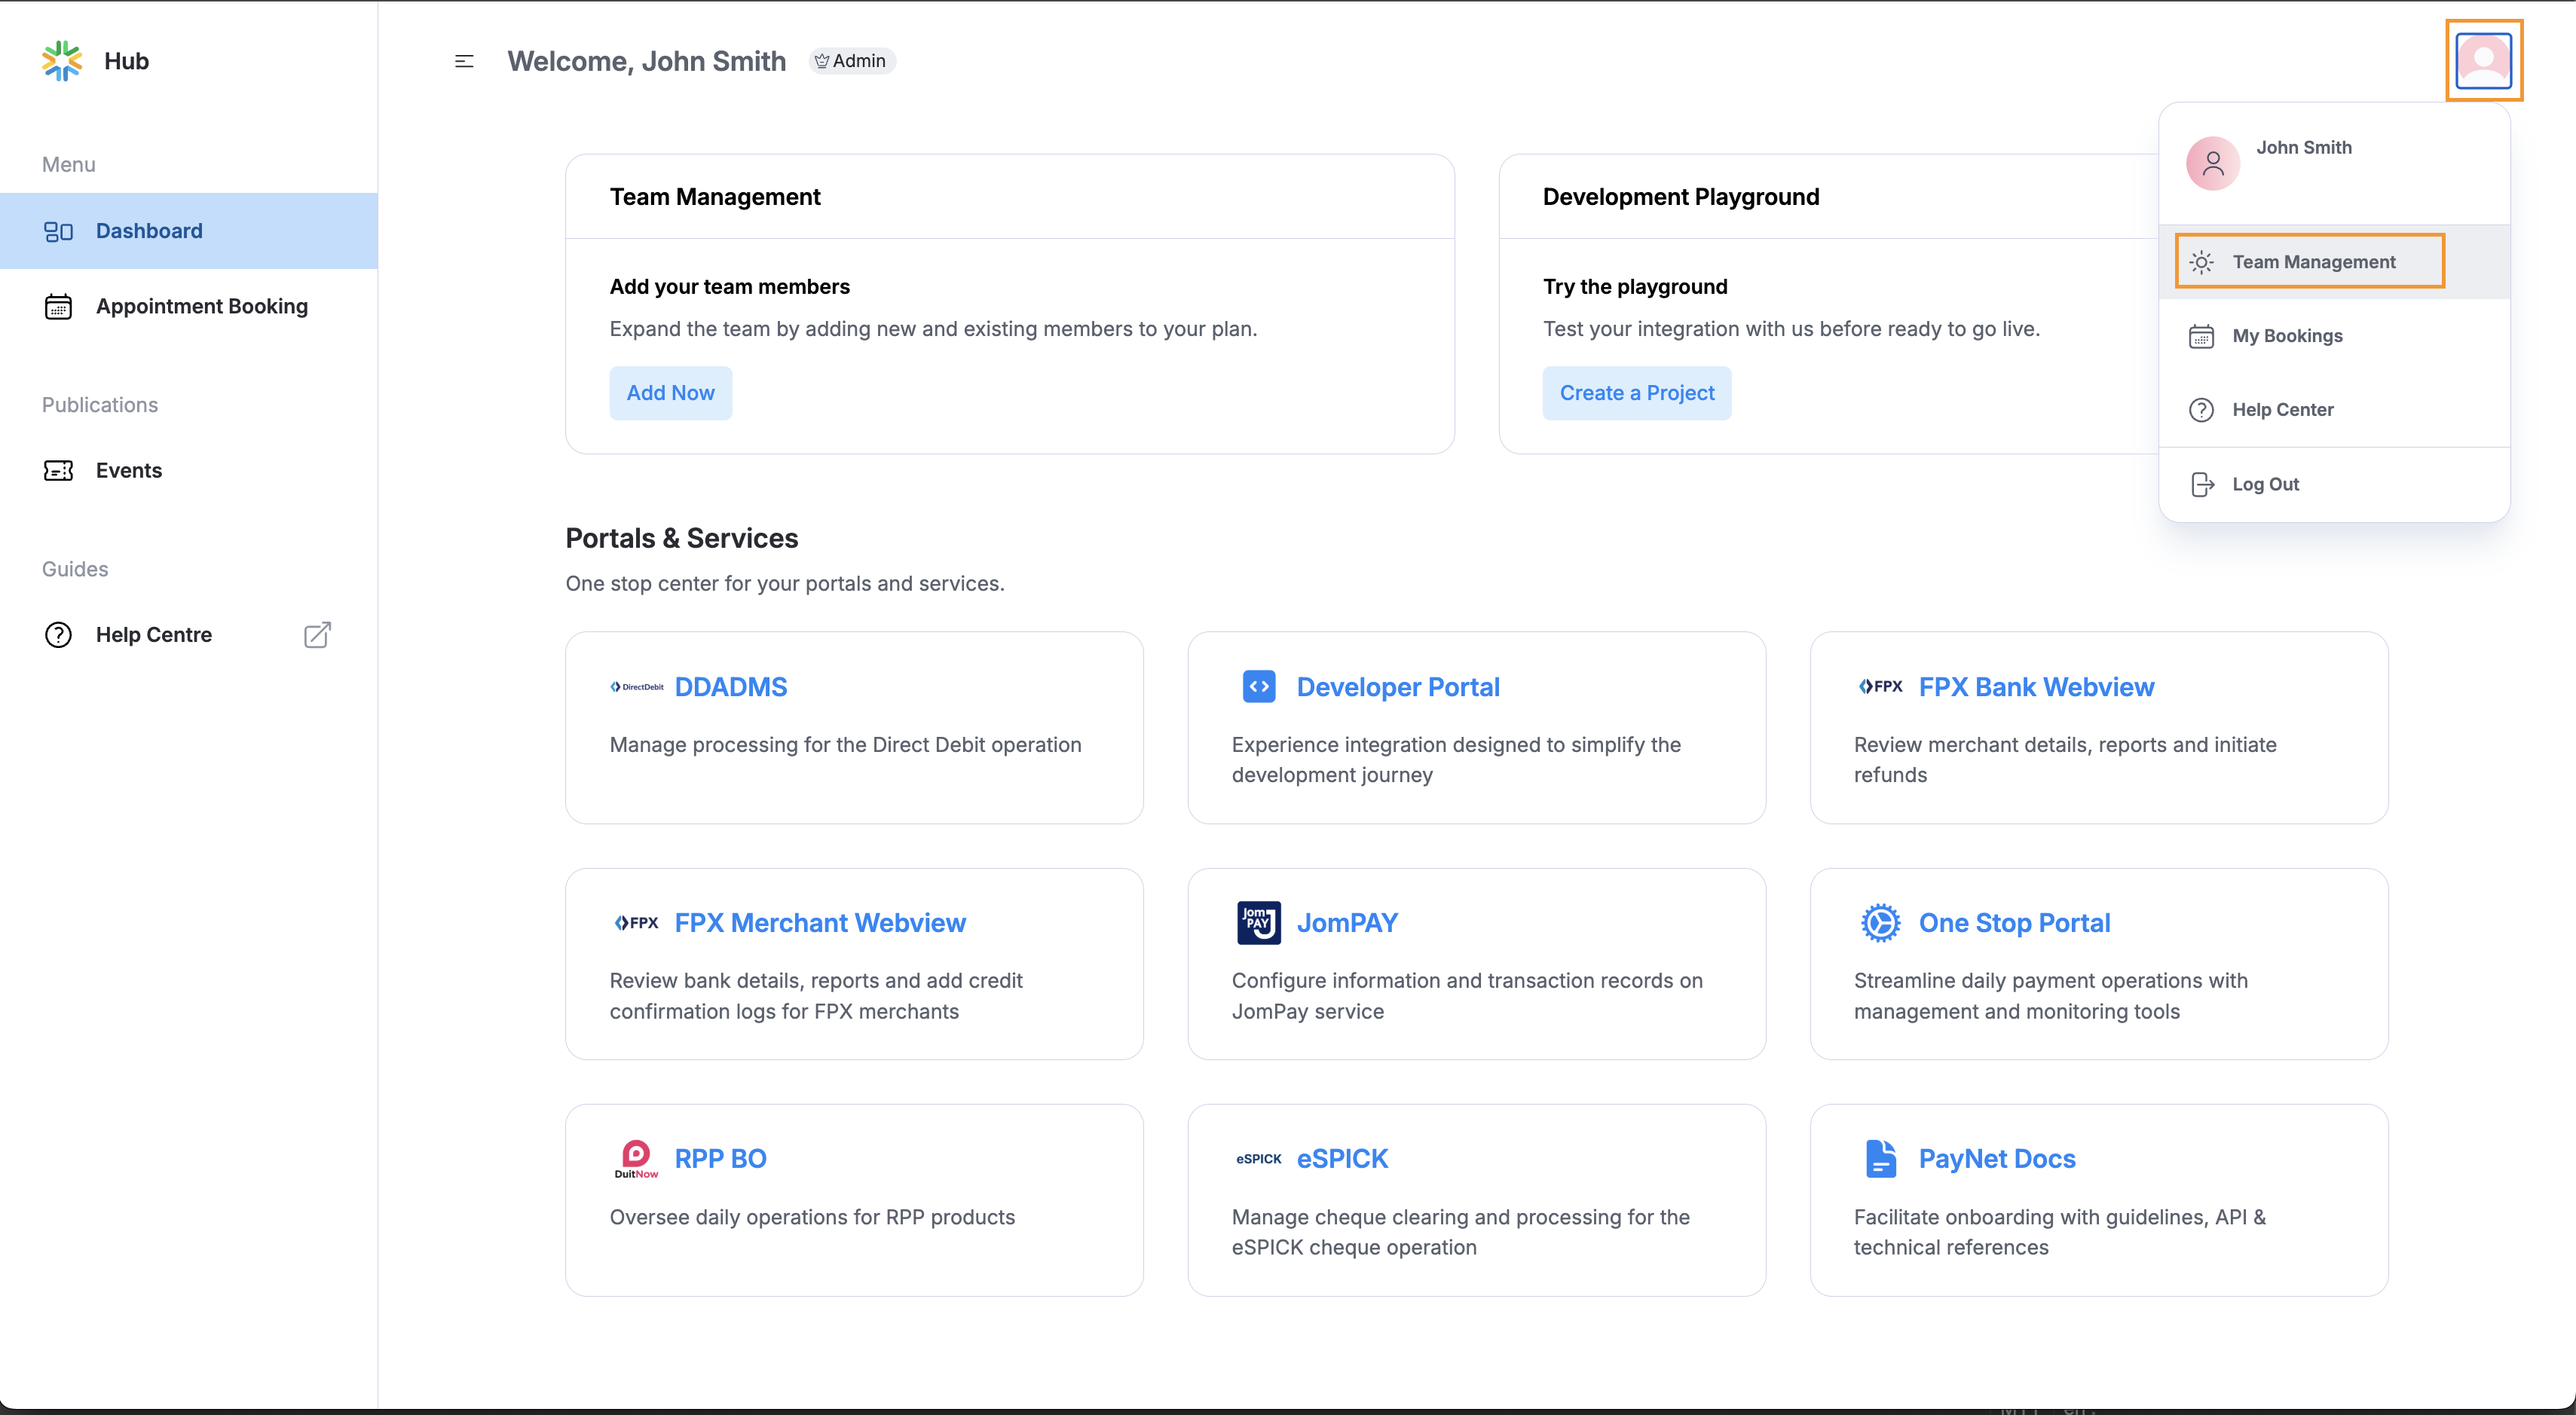Open My Bookings from the profile menu

pos(2286,336)
